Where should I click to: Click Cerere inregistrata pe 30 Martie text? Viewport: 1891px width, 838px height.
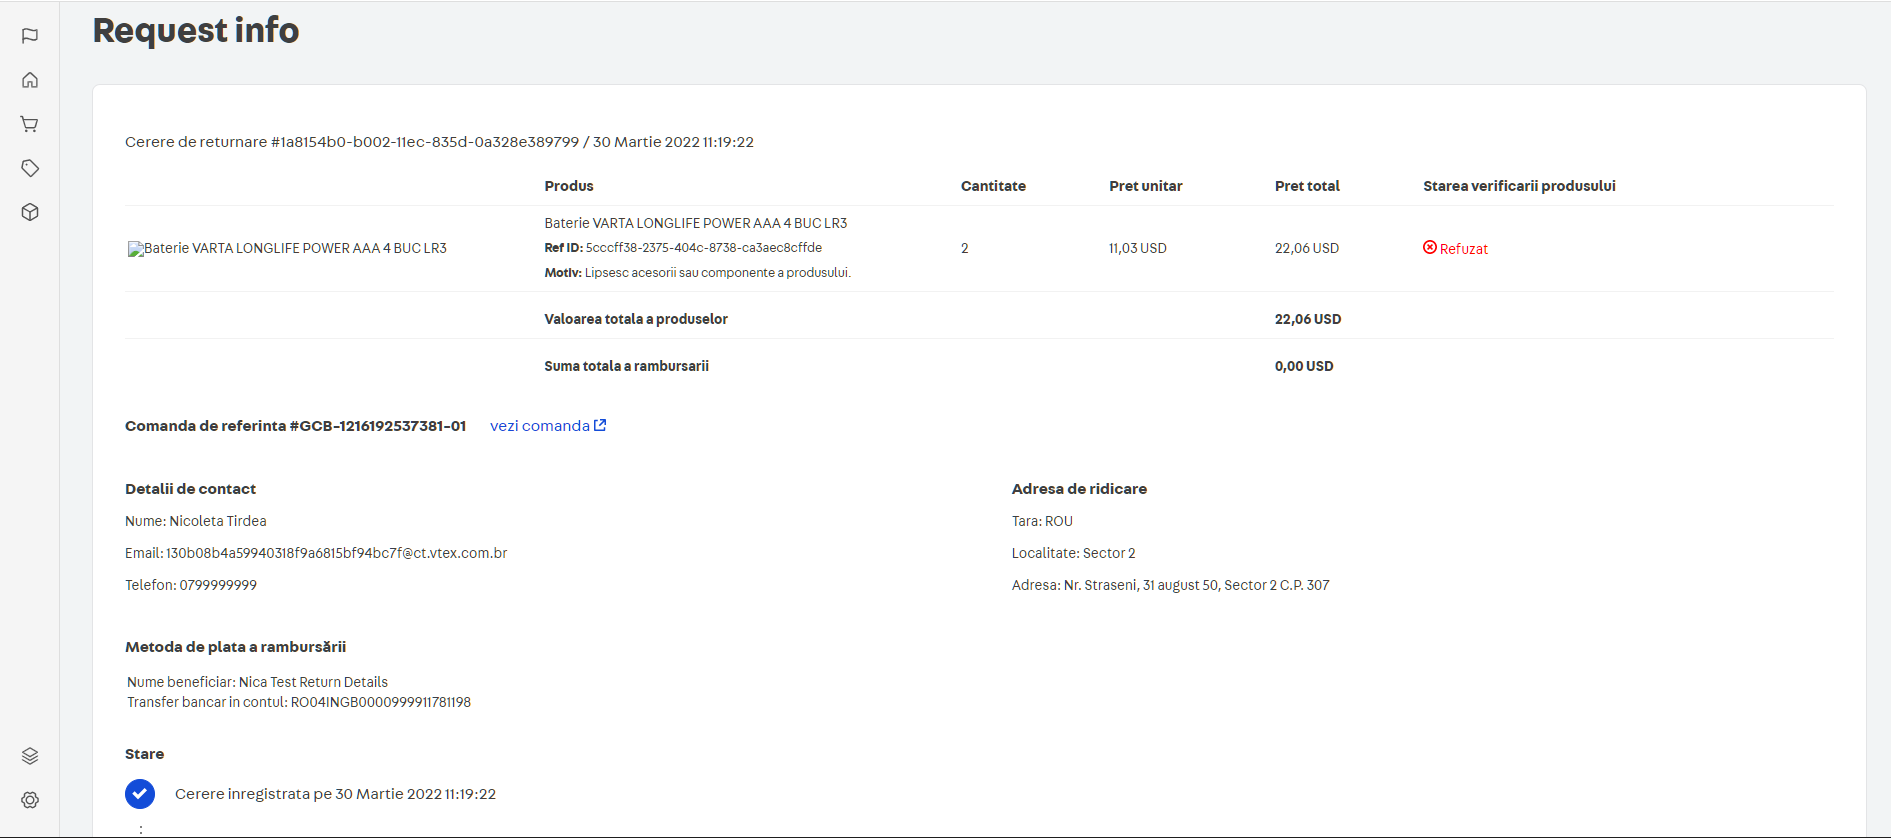point(335,794)
